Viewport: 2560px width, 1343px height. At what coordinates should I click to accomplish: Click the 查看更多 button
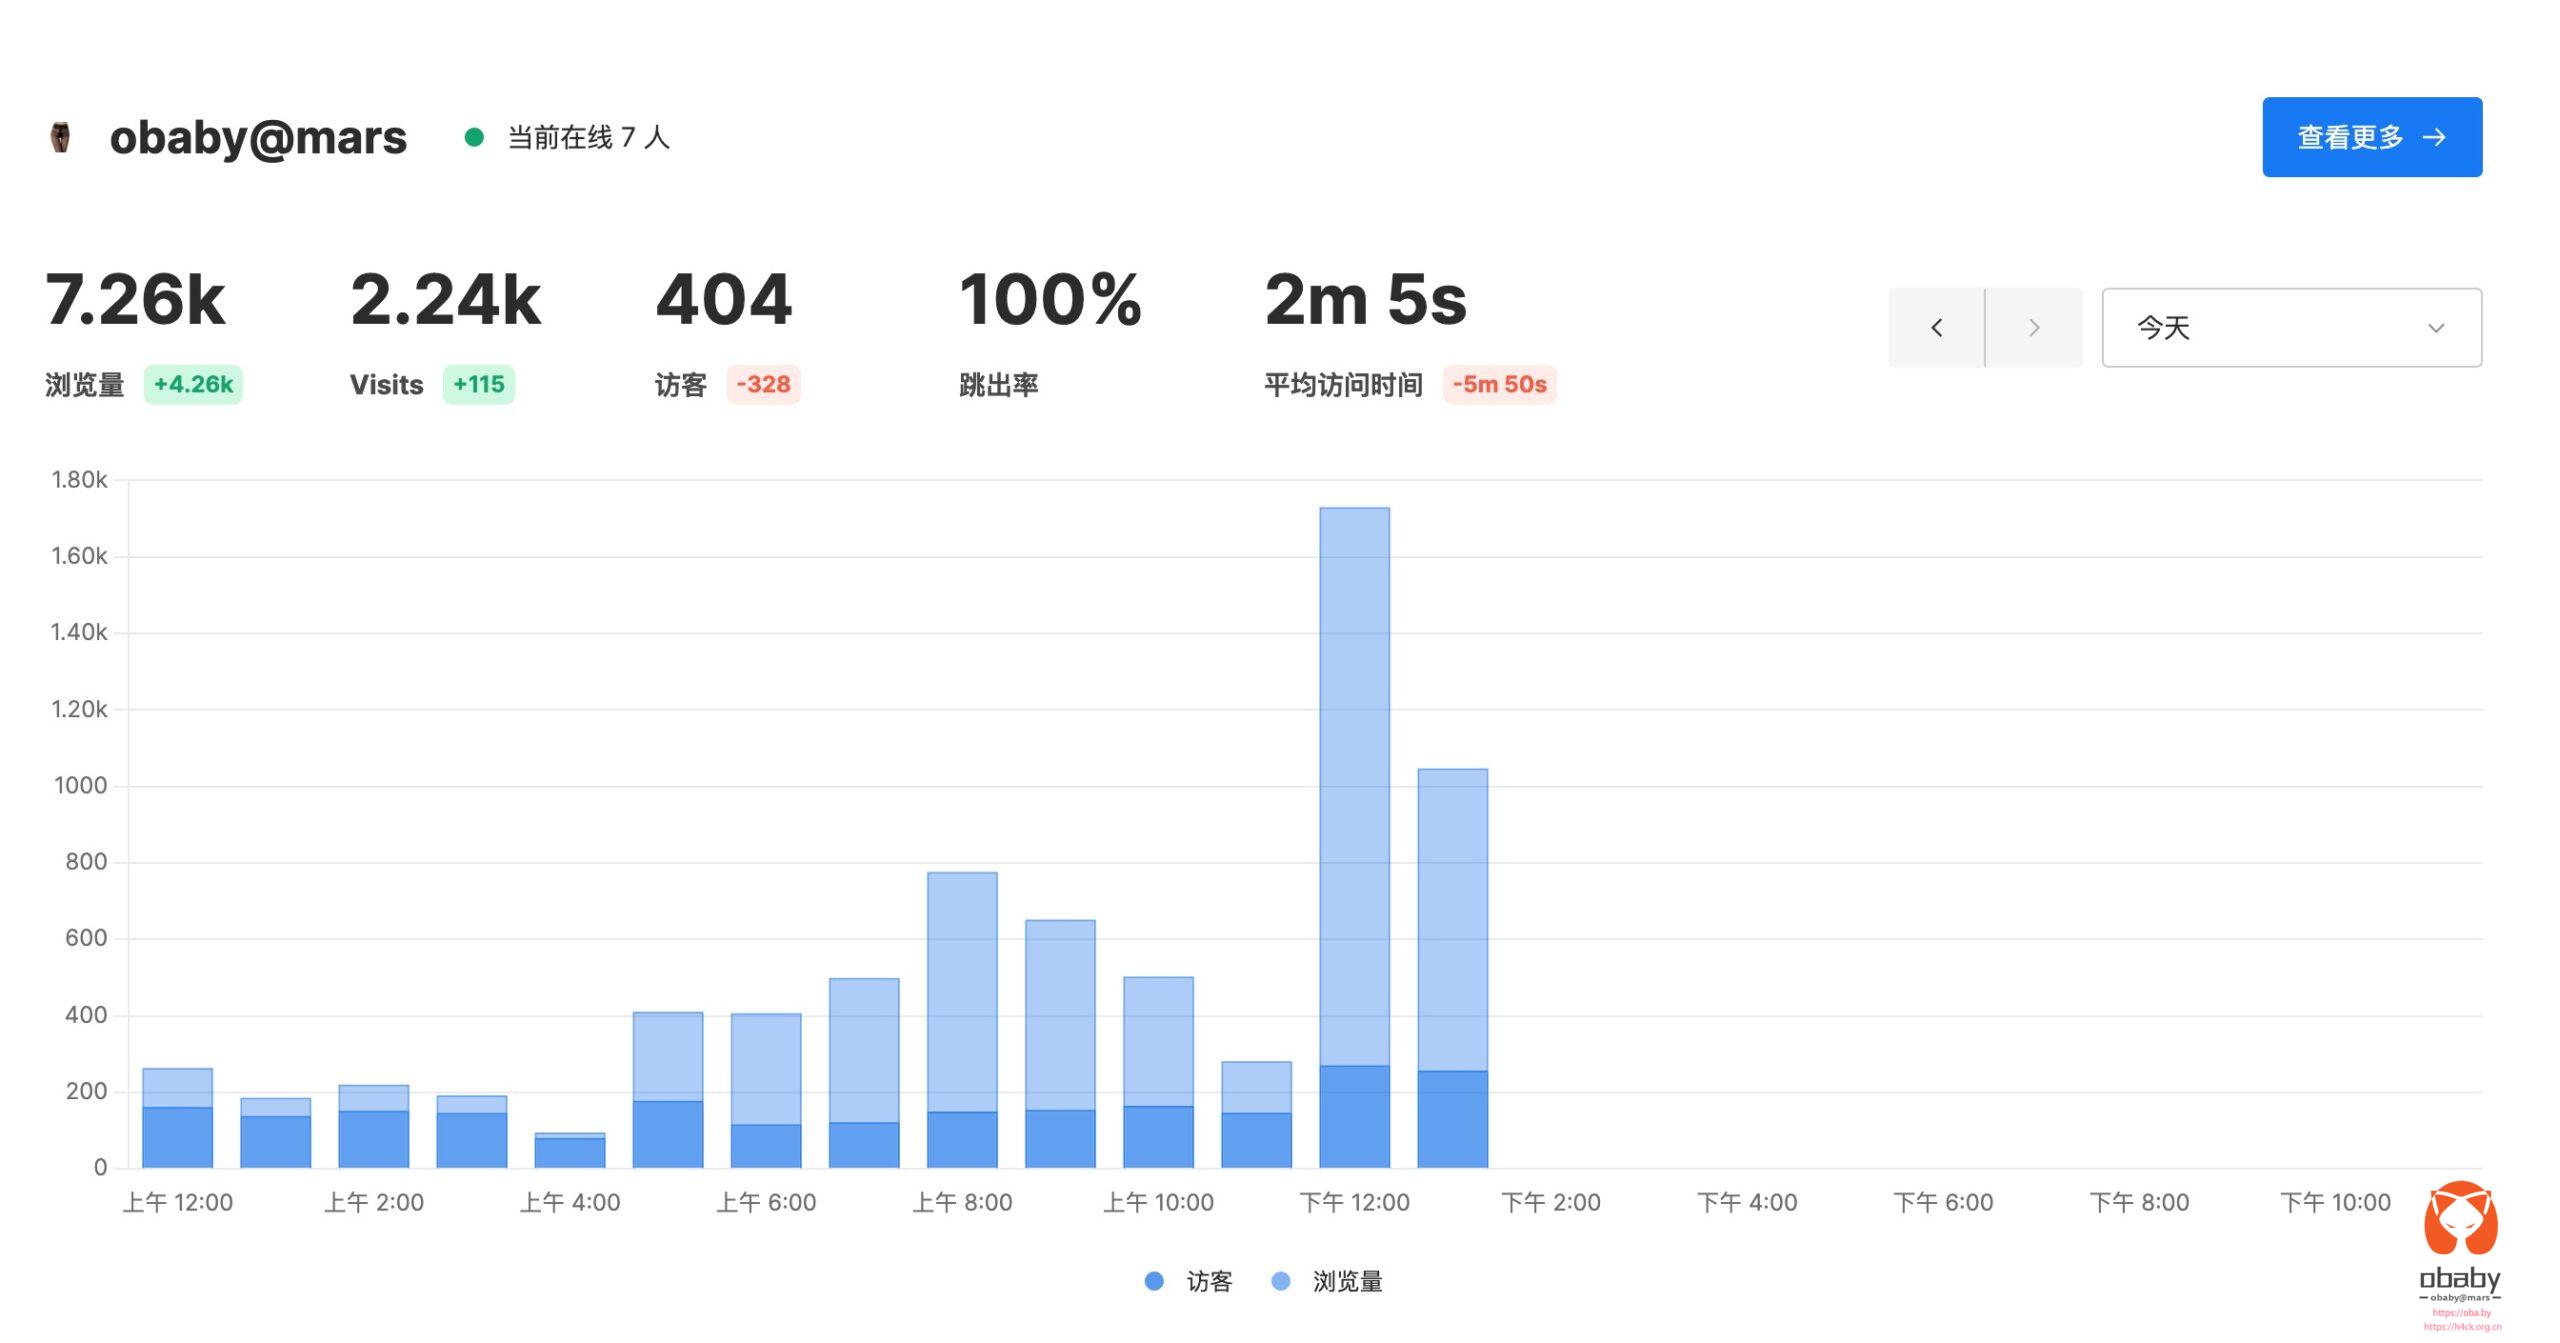[x=2370, y=137]
